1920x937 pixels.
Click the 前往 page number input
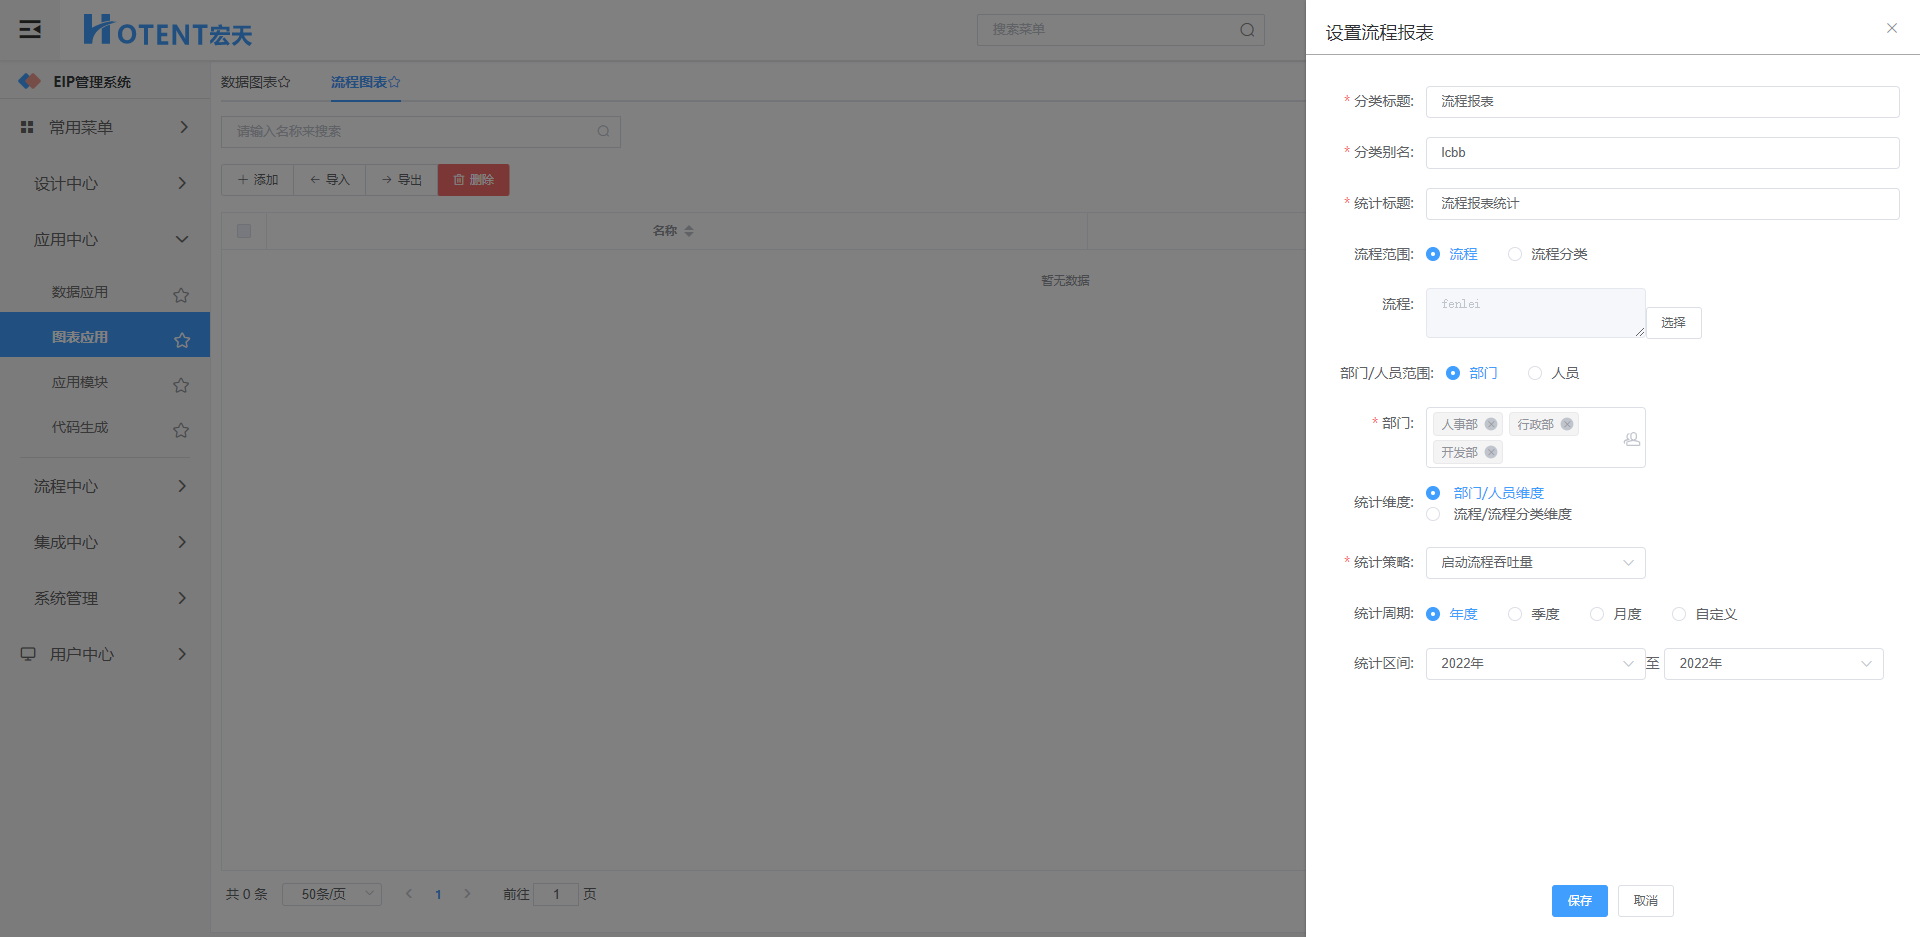pos(556,894)
